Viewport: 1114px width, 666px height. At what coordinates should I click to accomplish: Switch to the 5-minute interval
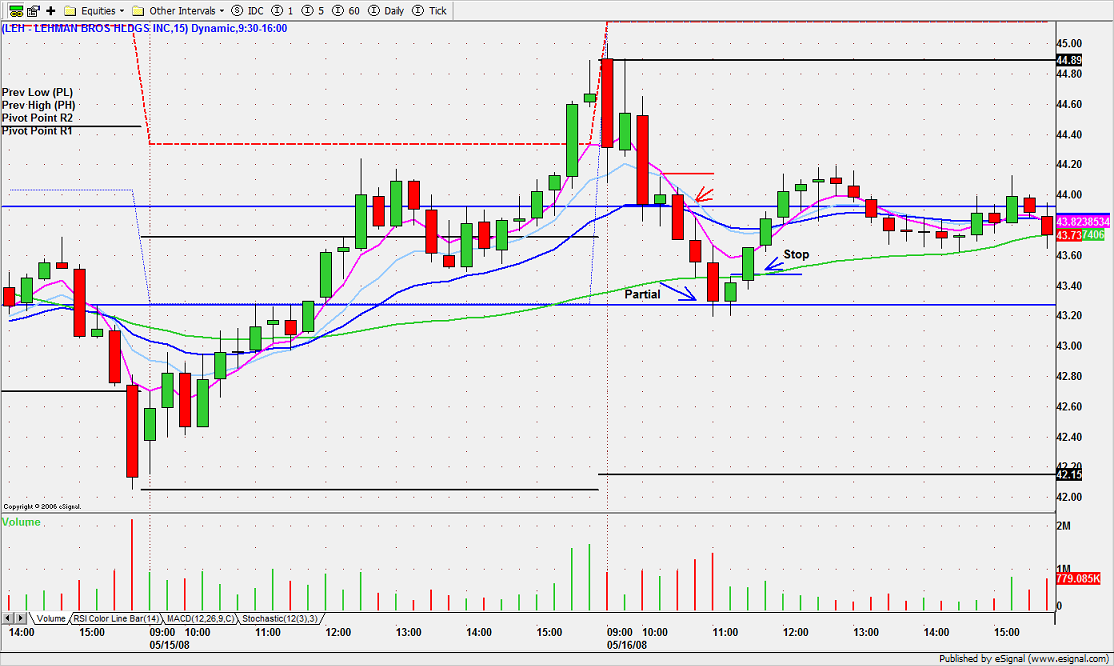[313, 11]
